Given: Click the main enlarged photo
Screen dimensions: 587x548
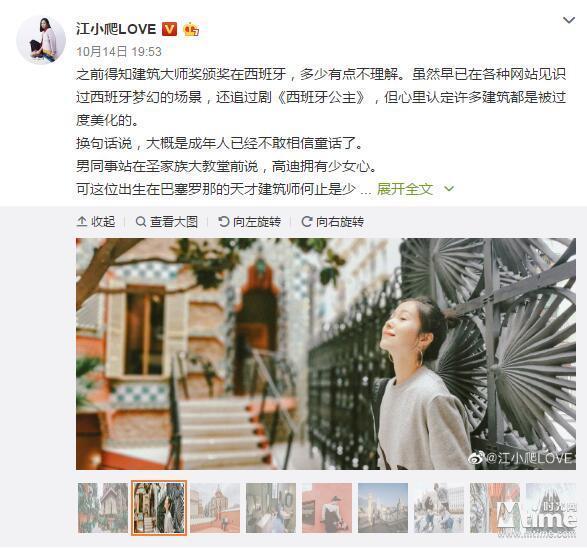Looking at the screenshot, I should 326,354.
